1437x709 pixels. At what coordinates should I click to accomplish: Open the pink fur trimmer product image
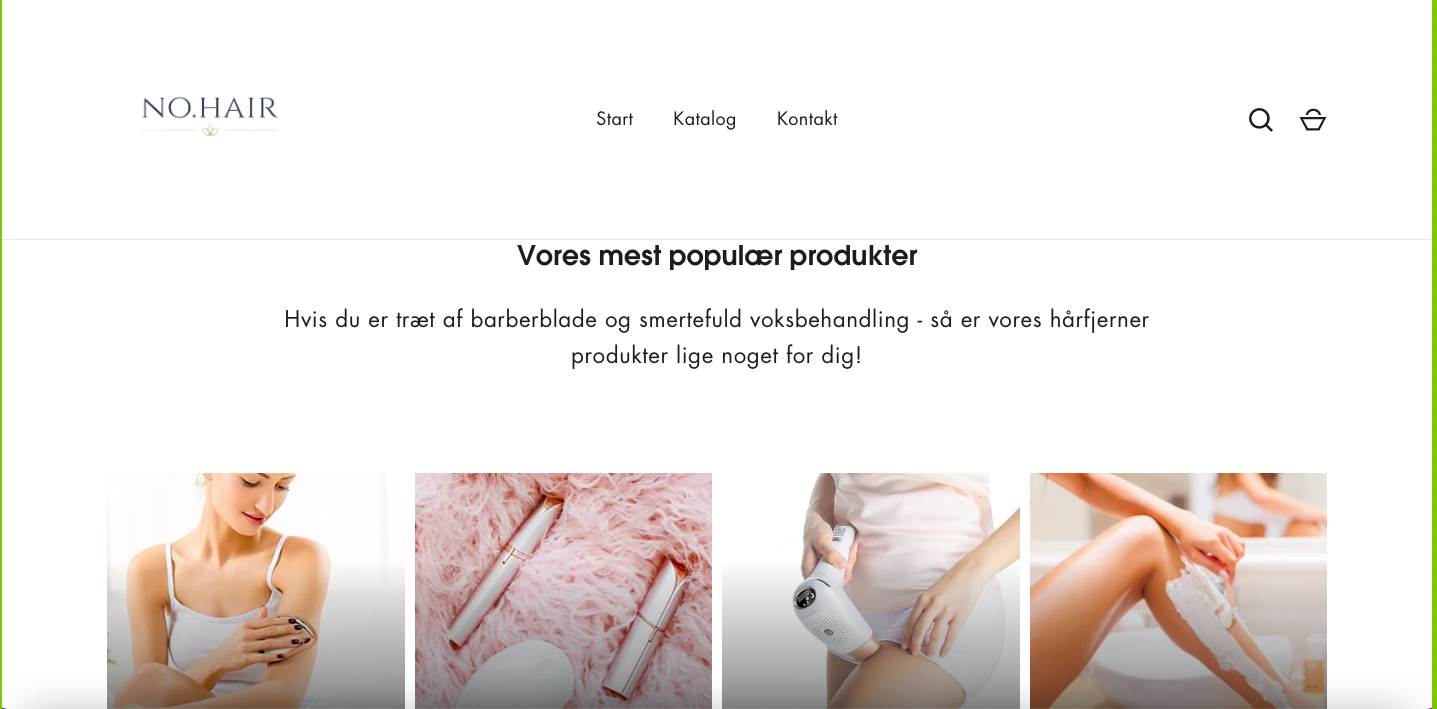tap(563, 591)
